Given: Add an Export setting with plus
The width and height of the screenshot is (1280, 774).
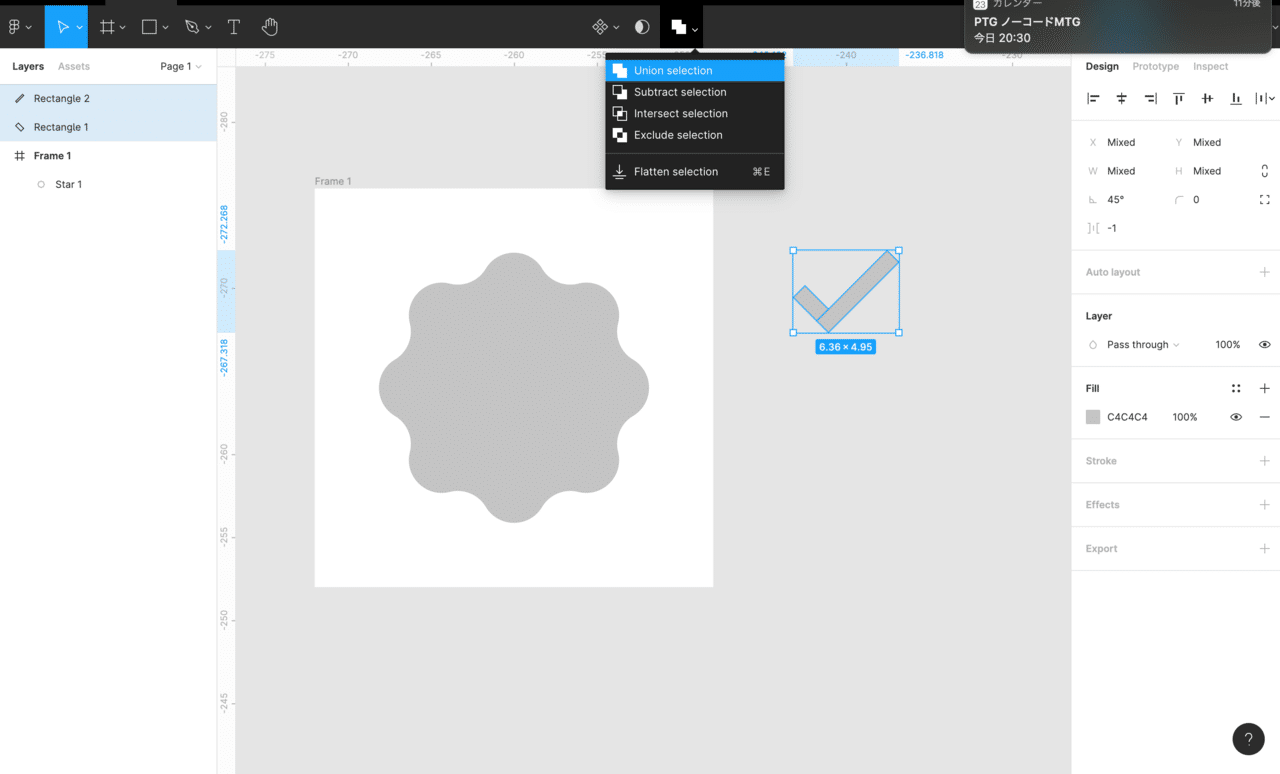Looking at the screenshot, I should click(x=1264, y=549).
